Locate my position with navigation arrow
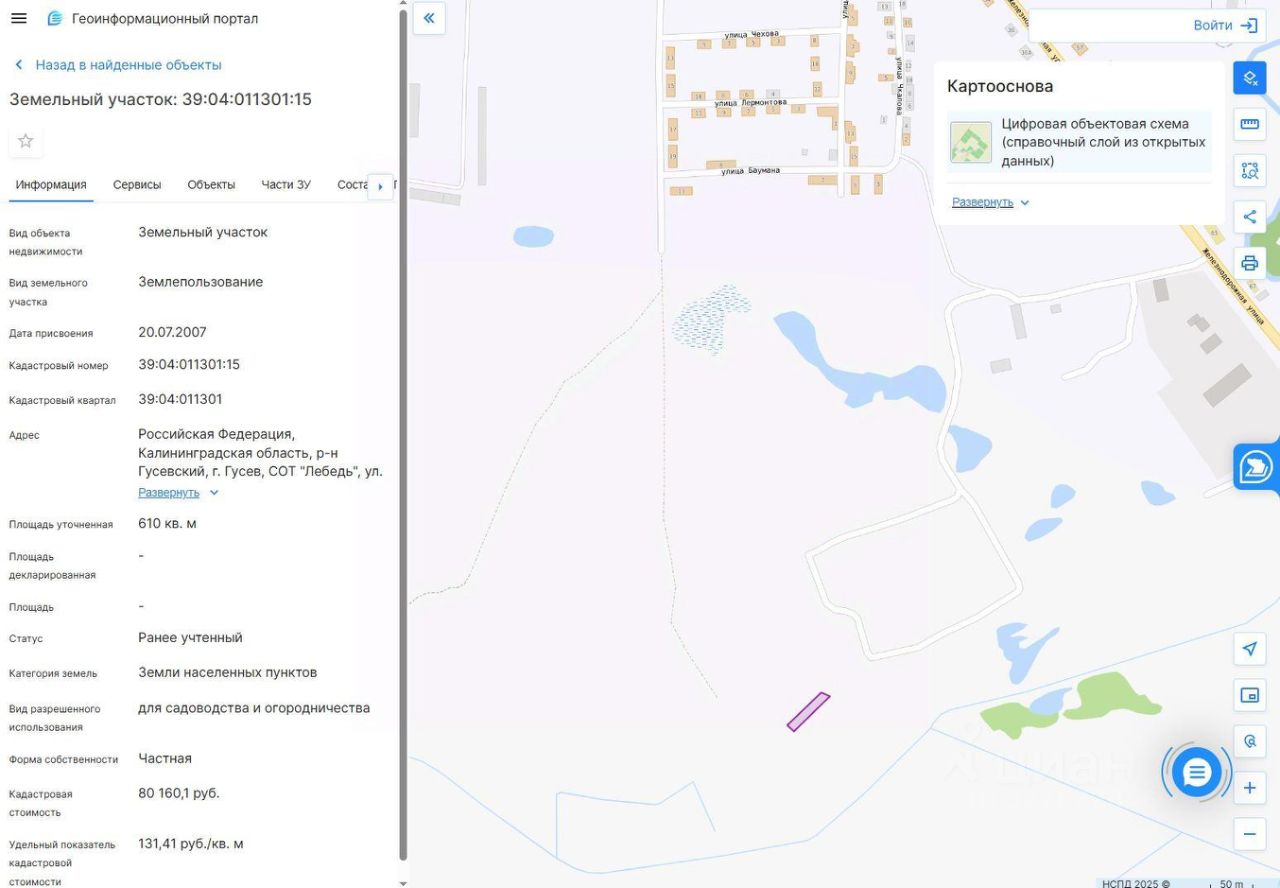The height and width of the screenshot is (888, 1280). pyautogui.click(x=1249, y=649)
